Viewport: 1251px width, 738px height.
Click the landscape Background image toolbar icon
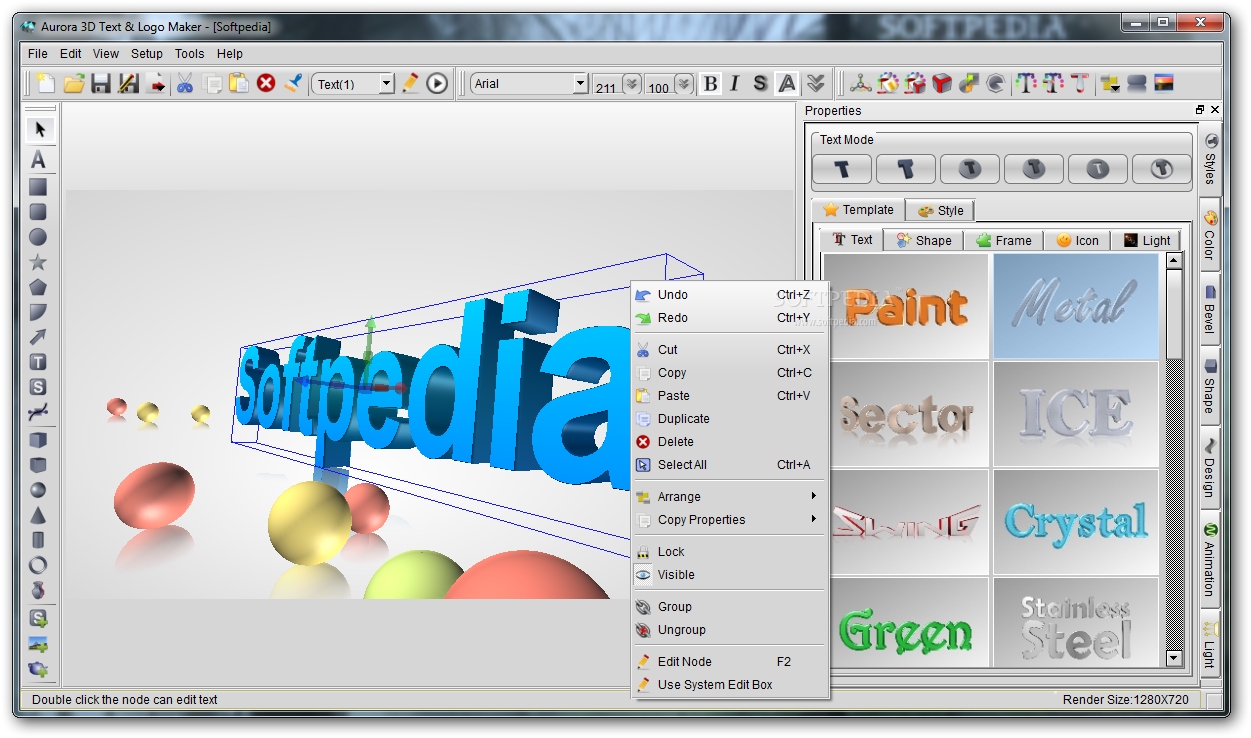[x=1163, y=84]
